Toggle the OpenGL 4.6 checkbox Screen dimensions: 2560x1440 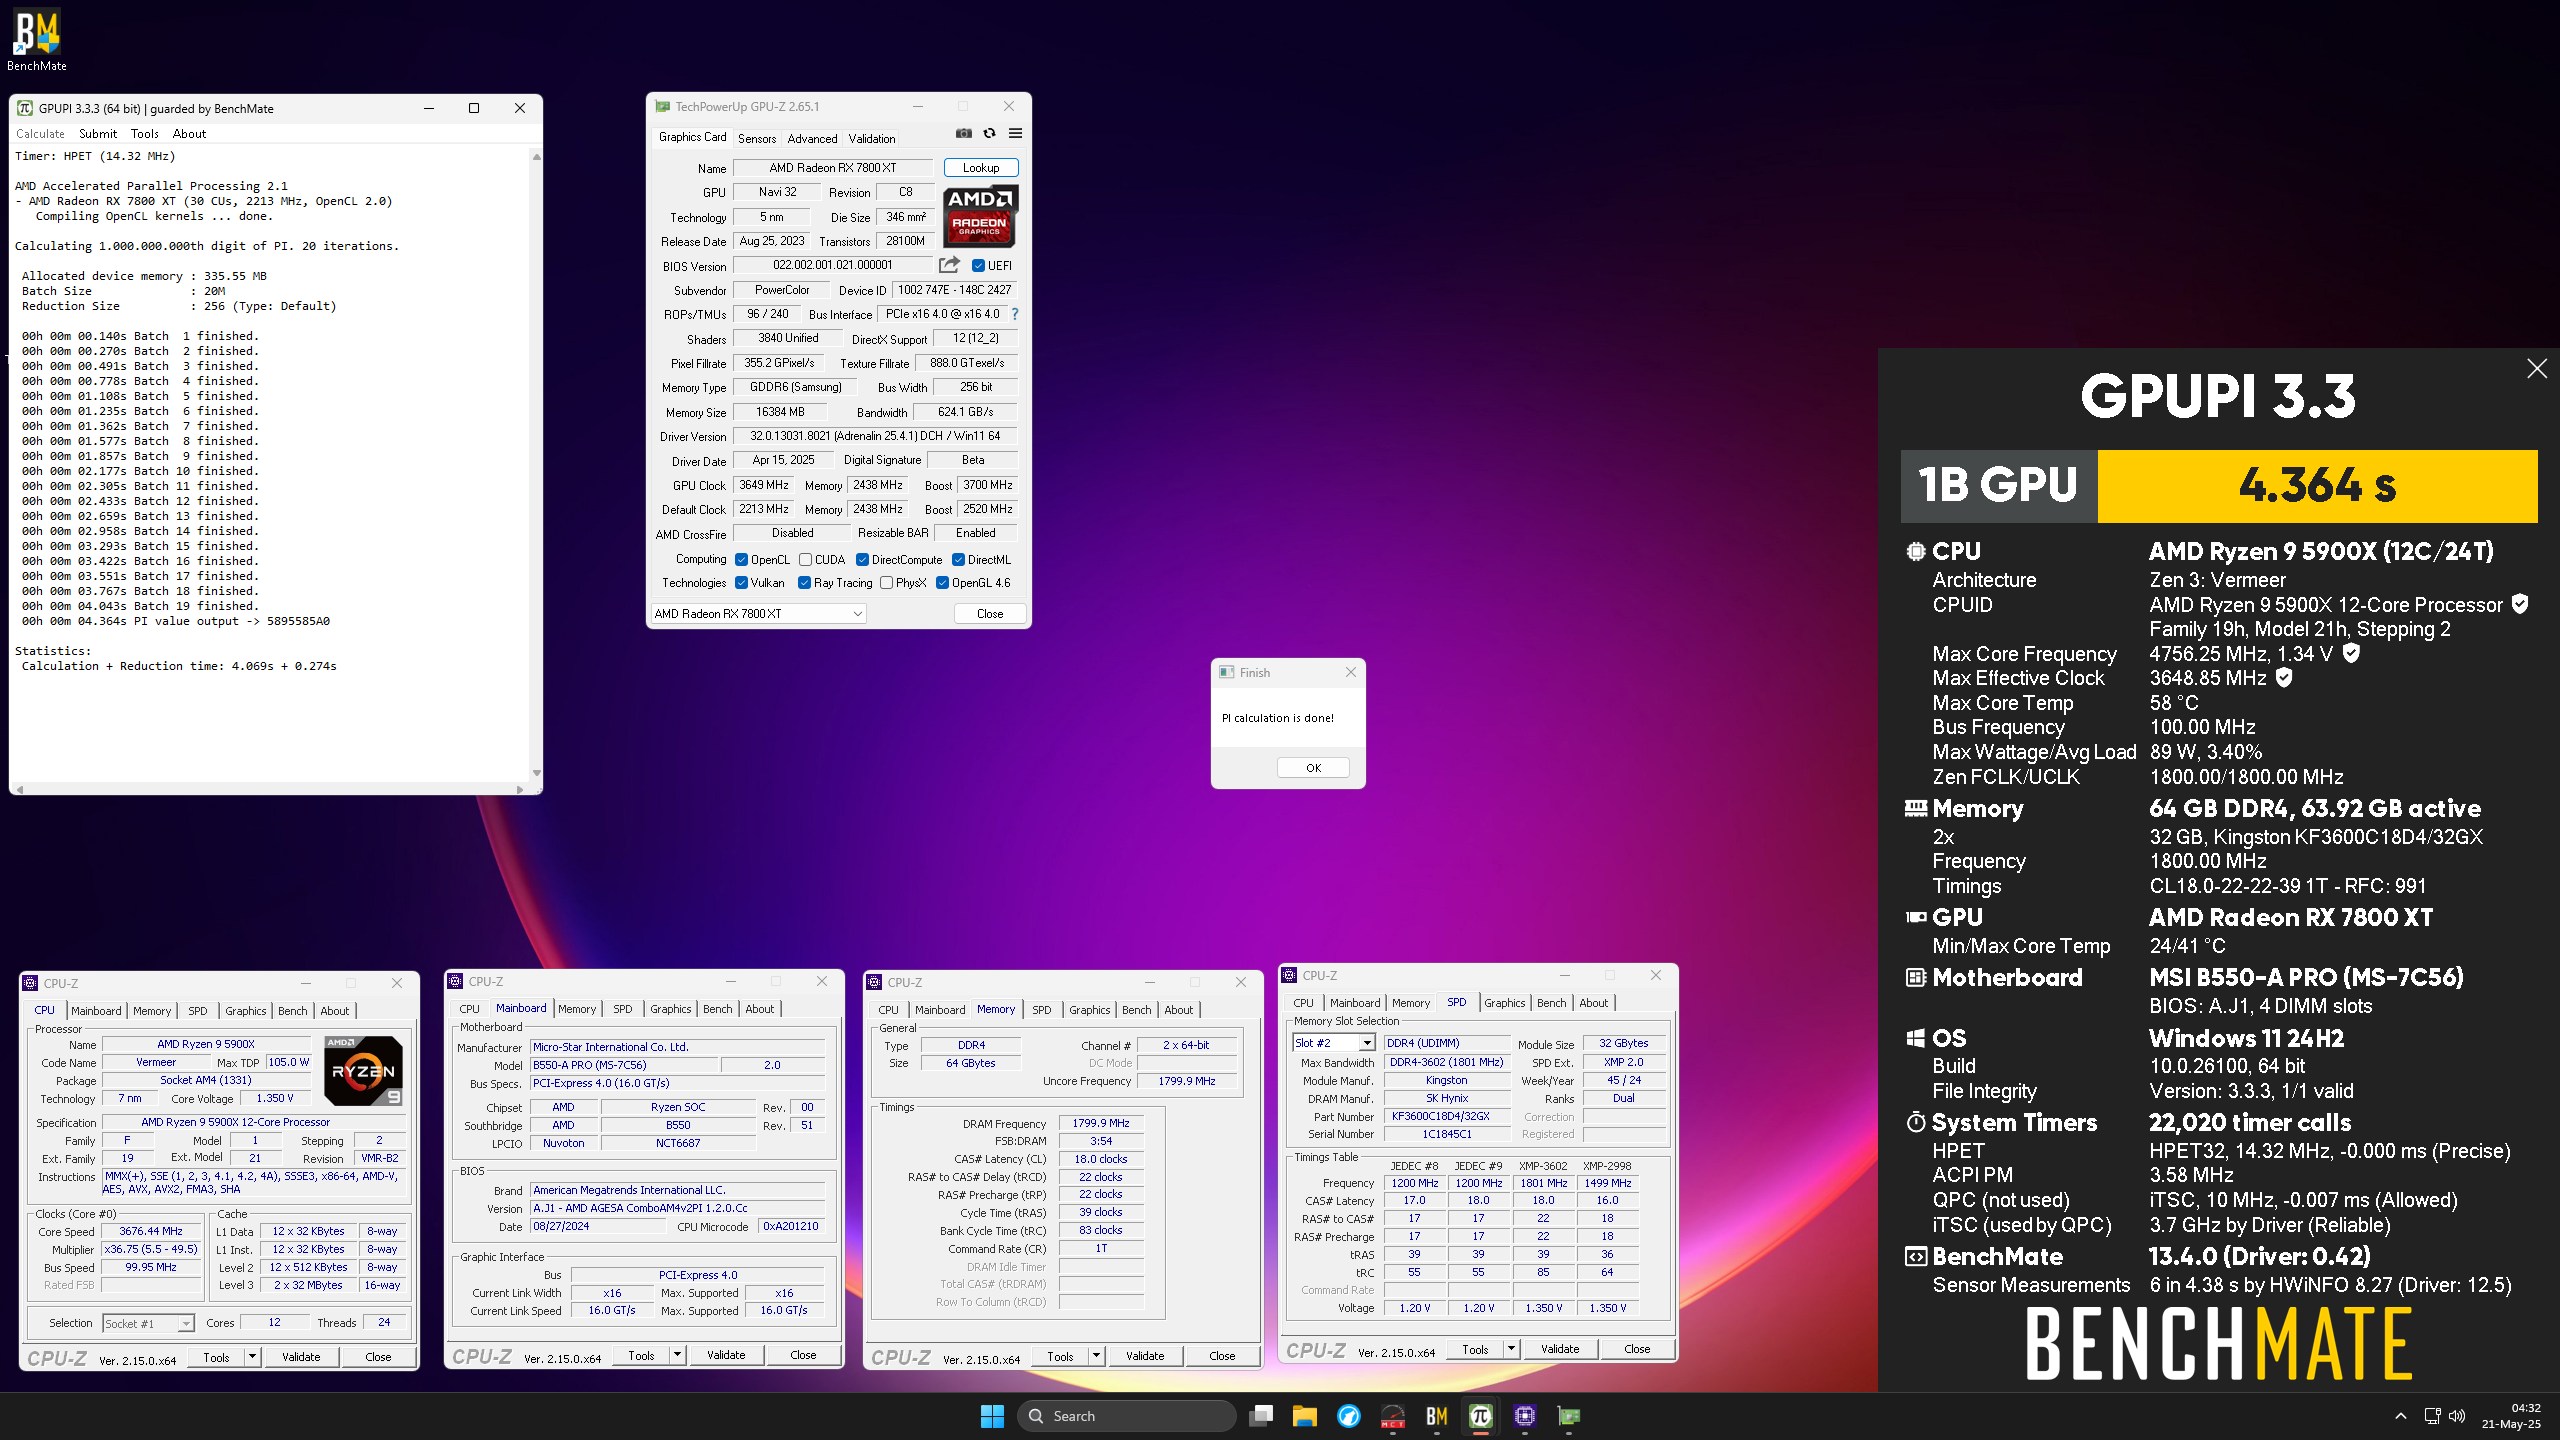[942, 583]
